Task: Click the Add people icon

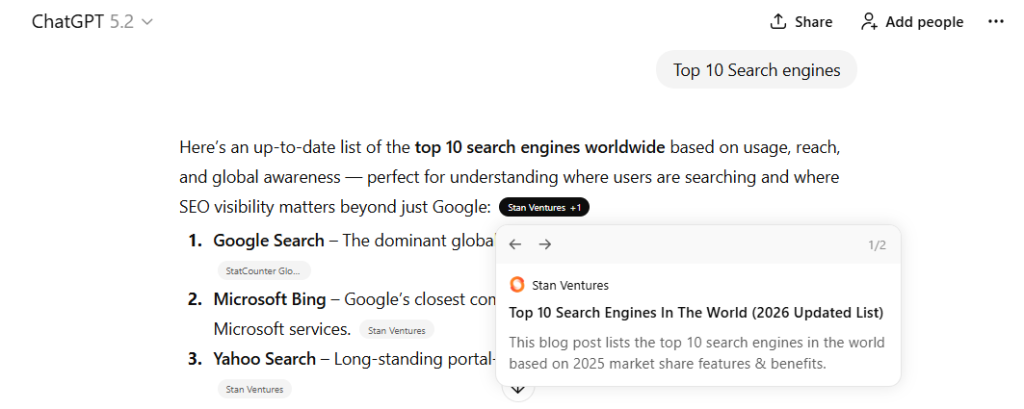Action: pyautogui.click(x=869, y=22)
